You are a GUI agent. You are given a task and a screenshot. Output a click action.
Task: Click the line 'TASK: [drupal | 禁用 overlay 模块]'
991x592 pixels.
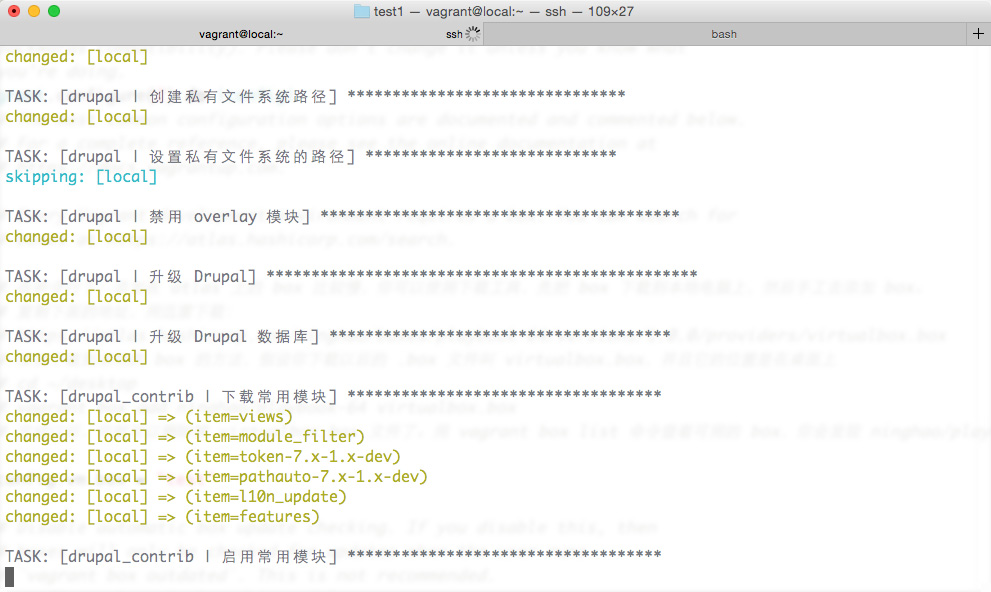click(x=342, y=216)
